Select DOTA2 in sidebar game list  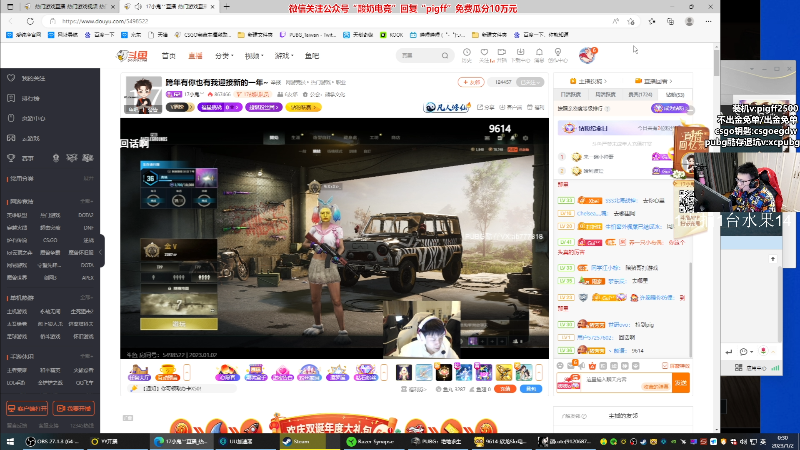tap(86, 215)
